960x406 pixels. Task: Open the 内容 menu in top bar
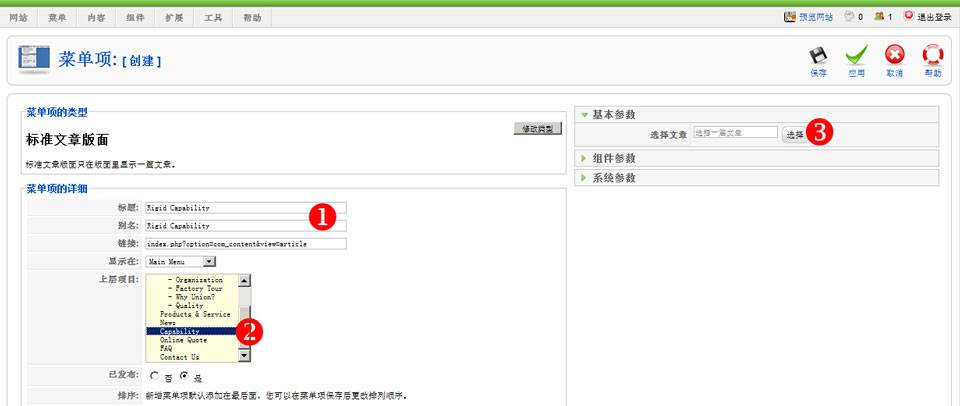click(97, 18)
